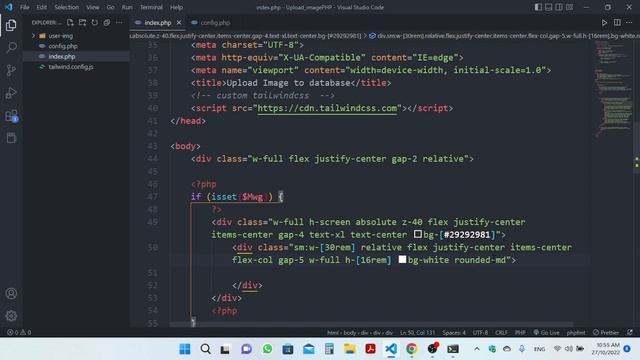
Task: Click the VS Code logo in title bar
Action: [x=9, y=7]
